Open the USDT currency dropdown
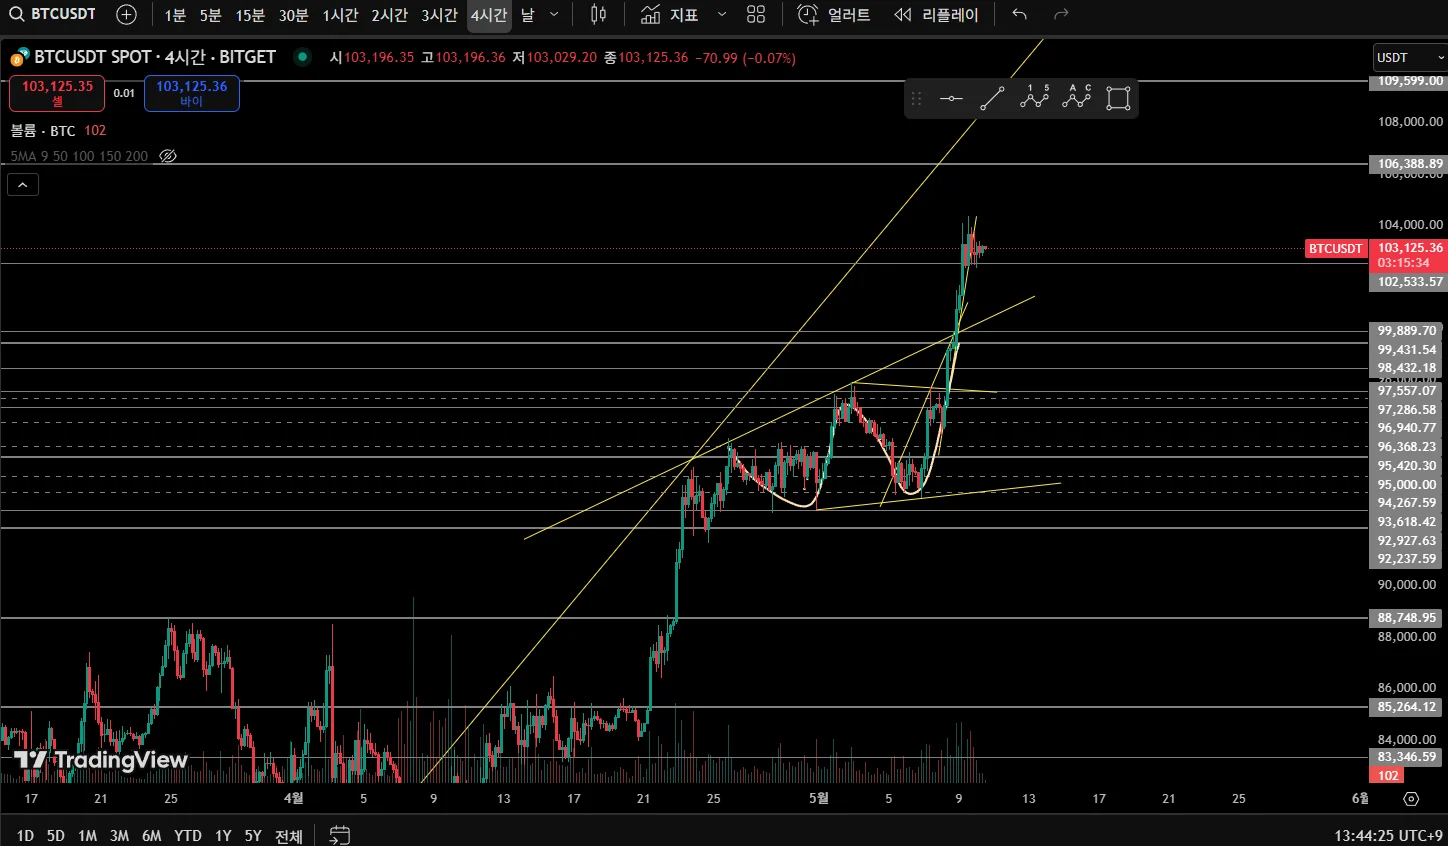1448x846 pixels. pos(1409,57)
